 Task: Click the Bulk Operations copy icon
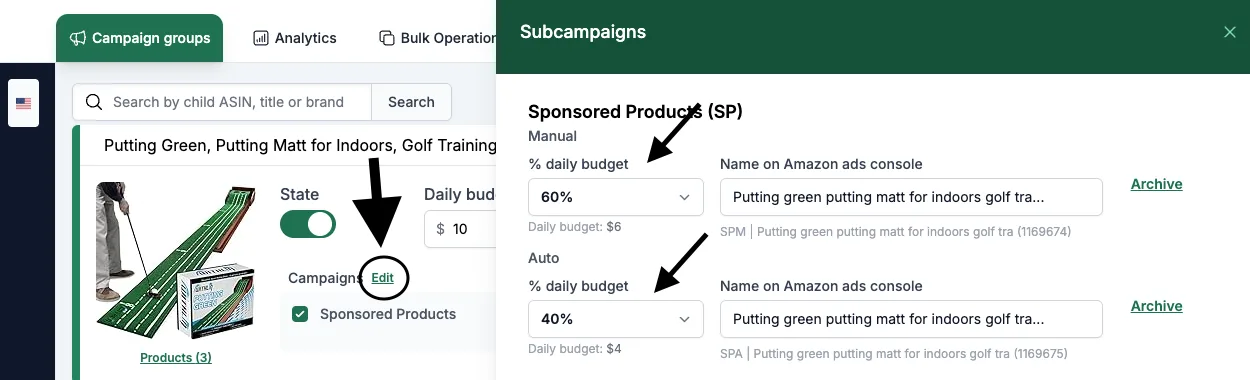386,38
